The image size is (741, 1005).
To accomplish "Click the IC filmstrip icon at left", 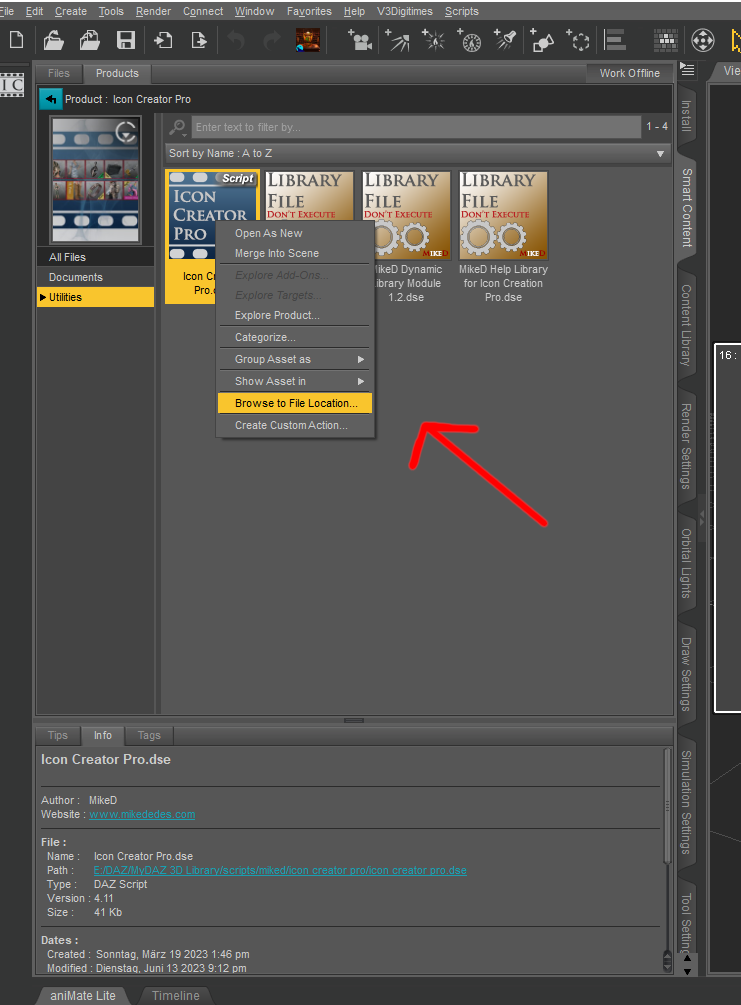I will (x=13, y=85).
